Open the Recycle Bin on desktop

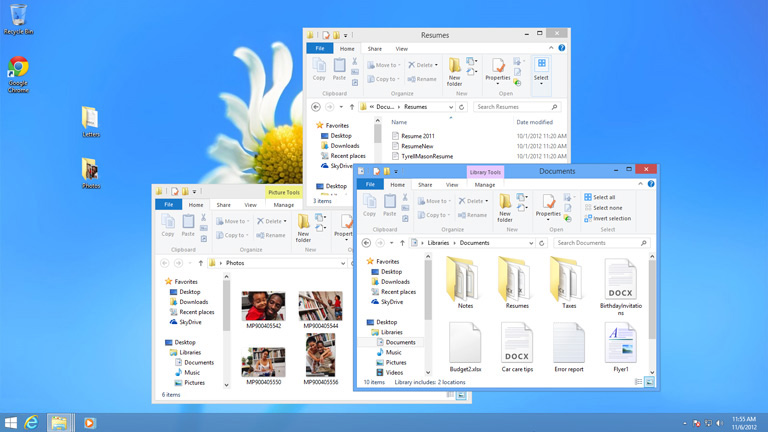tap(18, 17)
